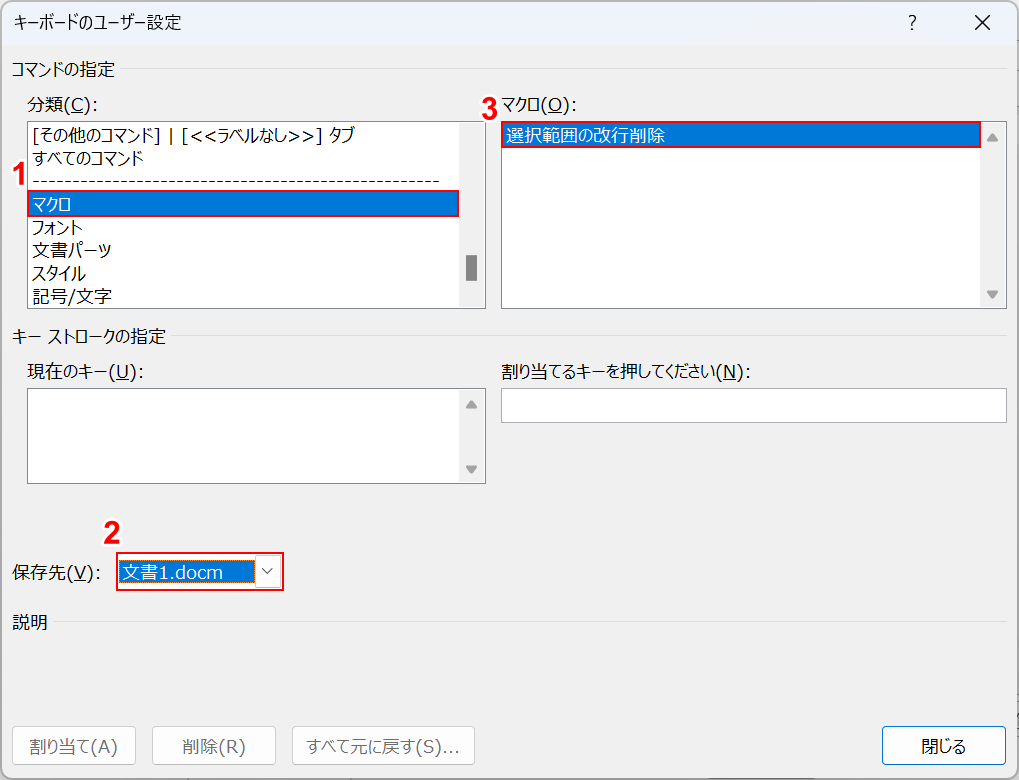This screenshot has height=780, width=1019.
Task: Click the 現在のキー list scroll-down arrow
Action: click(472, 469)
